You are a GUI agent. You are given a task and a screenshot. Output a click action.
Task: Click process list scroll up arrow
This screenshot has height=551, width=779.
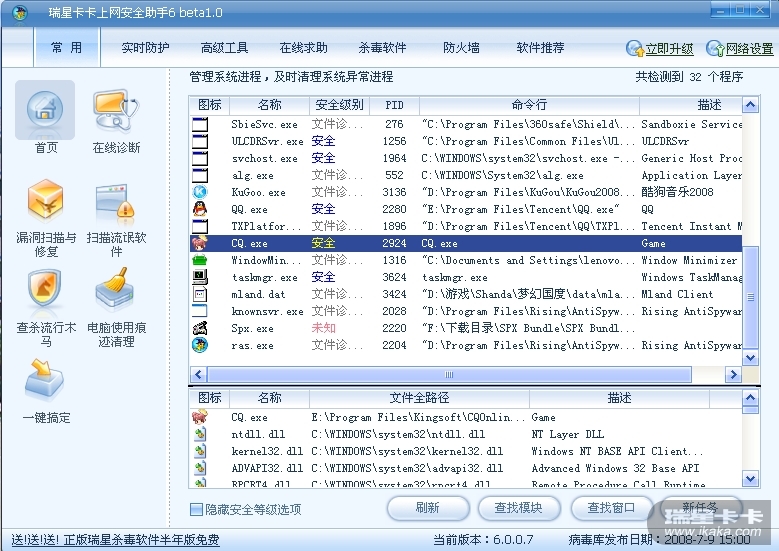coord(750,105)
